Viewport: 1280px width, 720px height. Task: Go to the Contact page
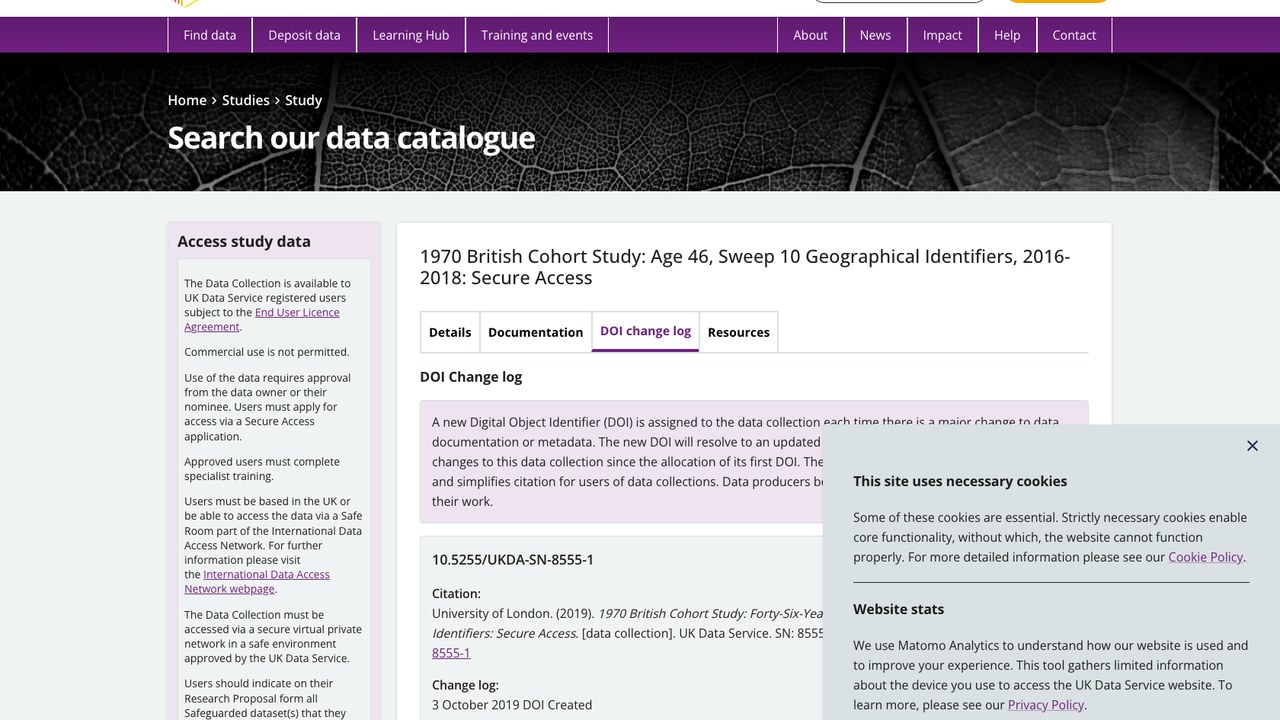(x=1074, y=35)
